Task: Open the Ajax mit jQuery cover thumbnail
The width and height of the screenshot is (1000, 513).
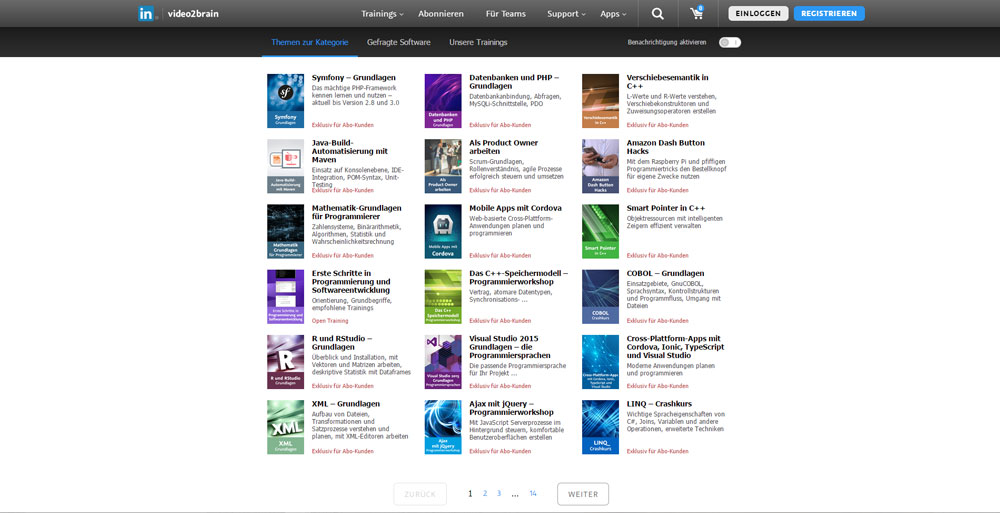Action: [x=443, y=427]
